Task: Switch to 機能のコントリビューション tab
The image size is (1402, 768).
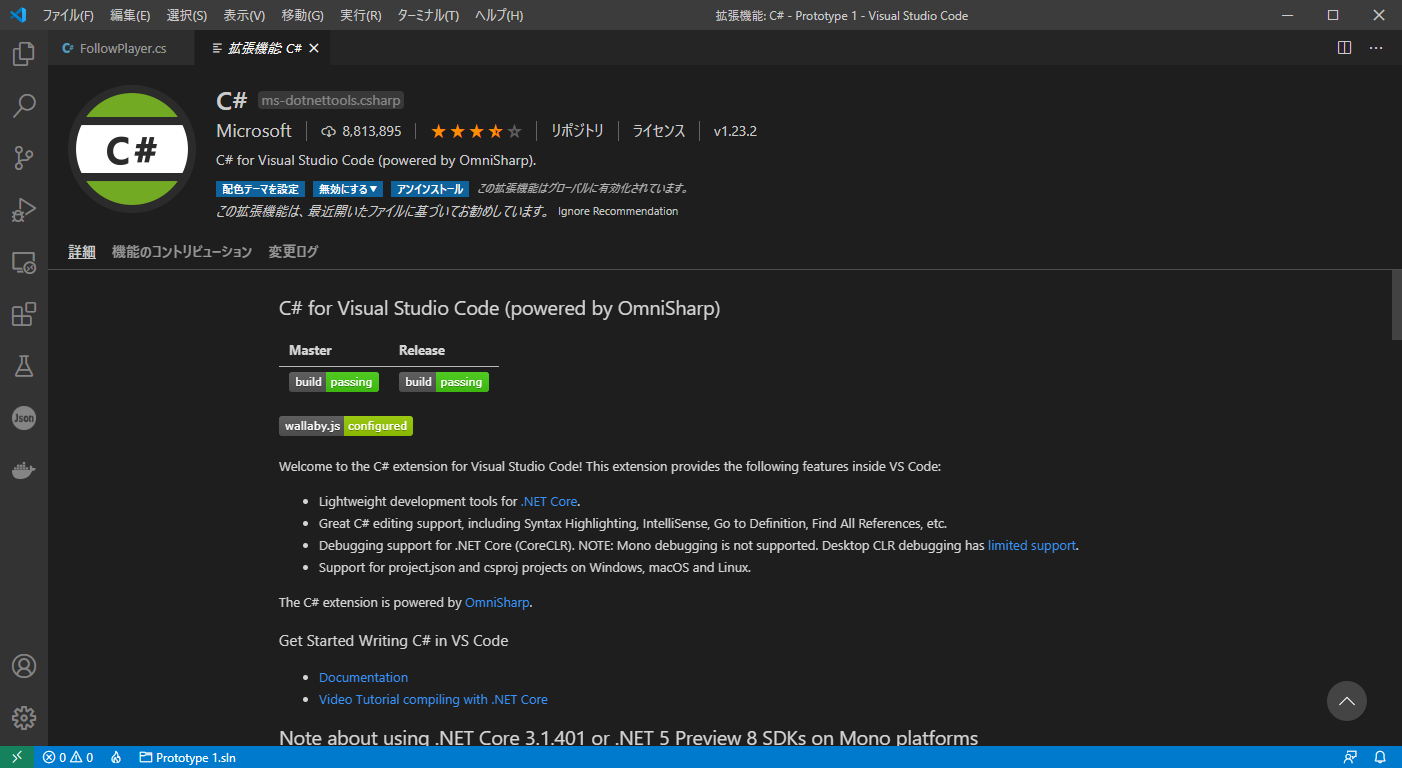Action: [x=182, y=252]
